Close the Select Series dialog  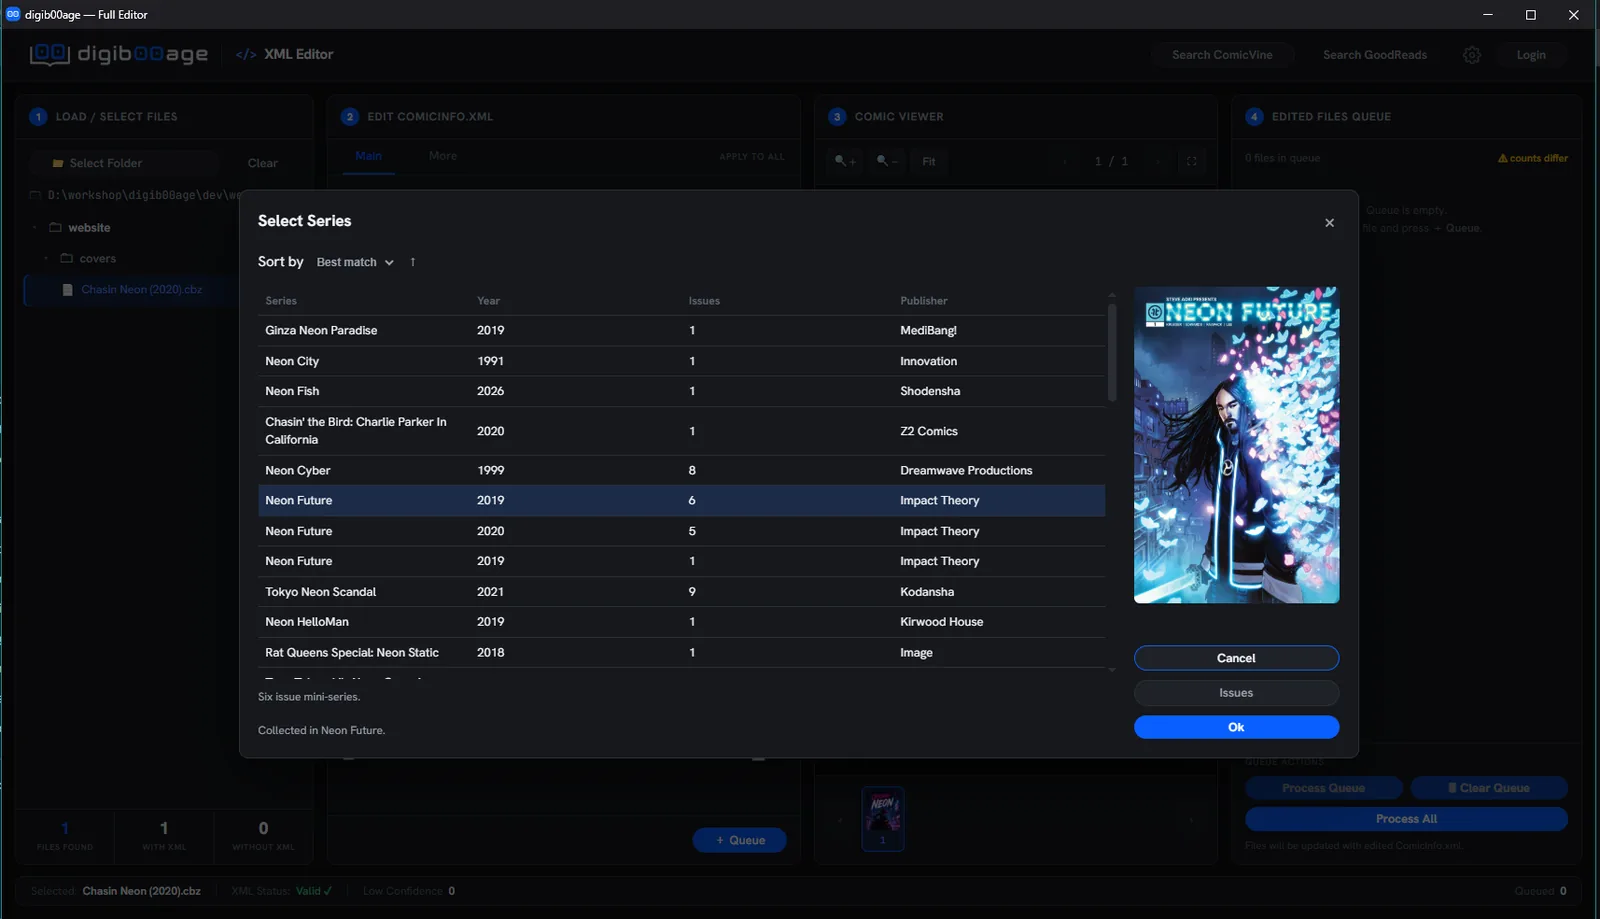pyautogui.click(x=1329, y=223)
